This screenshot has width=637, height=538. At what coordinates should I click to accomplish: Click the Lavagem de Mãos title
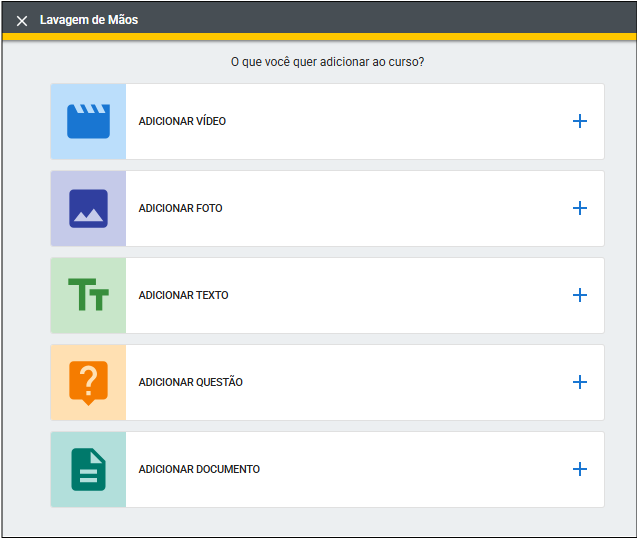click(89, 20)
